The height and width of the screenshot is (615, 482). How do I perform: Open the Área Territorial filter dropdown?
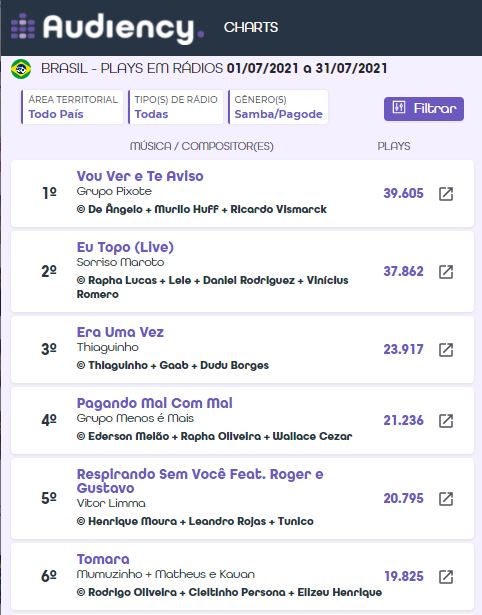click(x=72, y=107)
